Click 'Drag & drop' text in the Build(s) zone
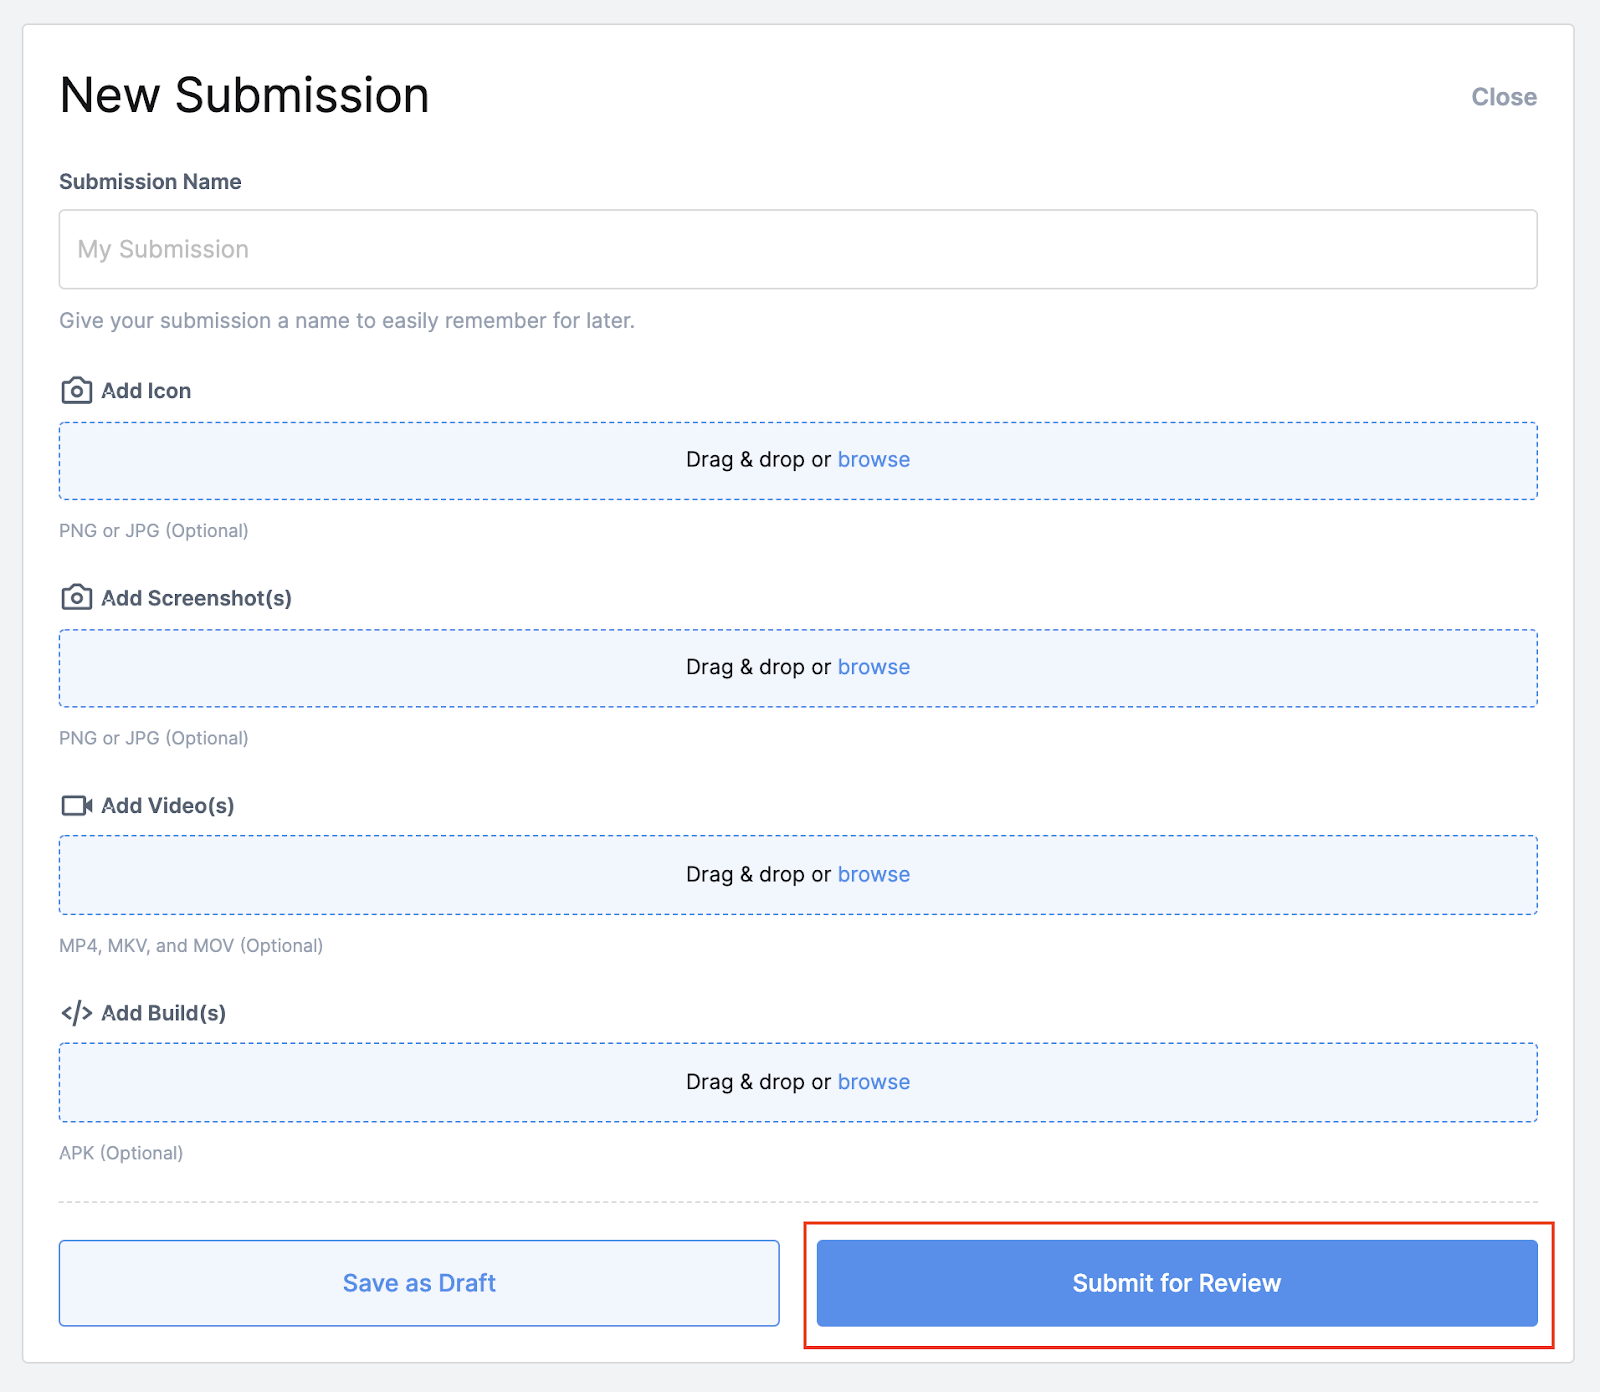 pos(745,1082)
